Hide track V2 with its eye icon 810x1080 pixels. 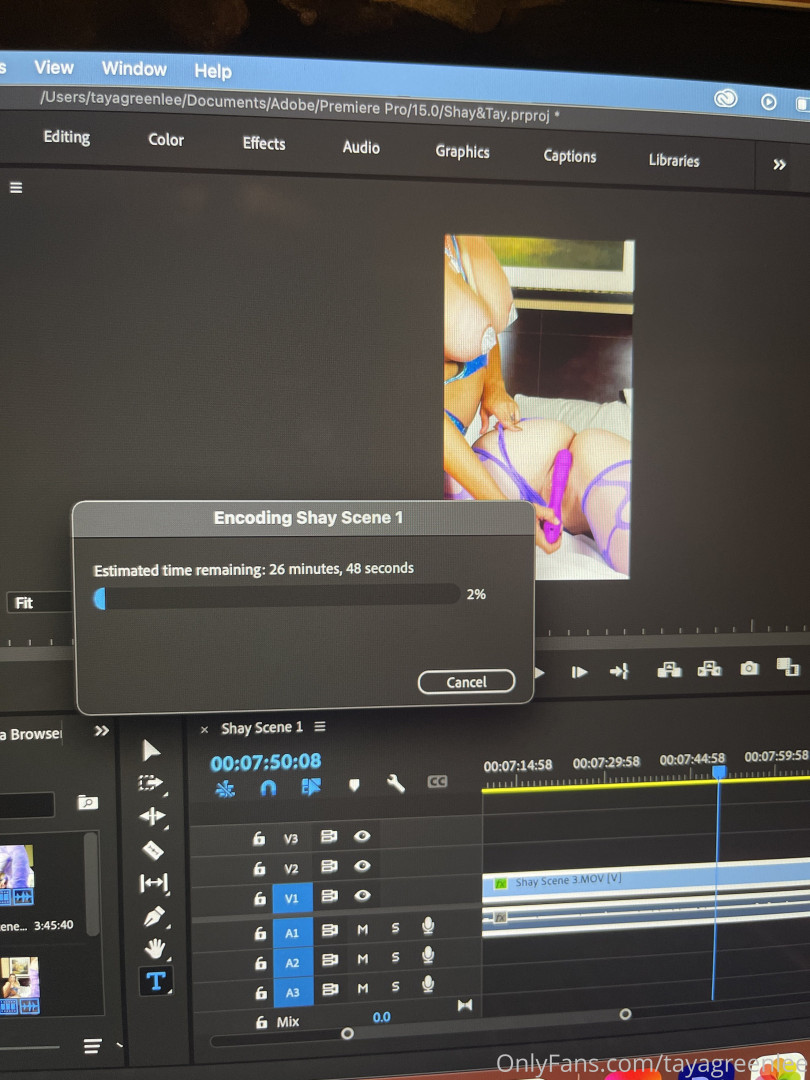[362, 866]
